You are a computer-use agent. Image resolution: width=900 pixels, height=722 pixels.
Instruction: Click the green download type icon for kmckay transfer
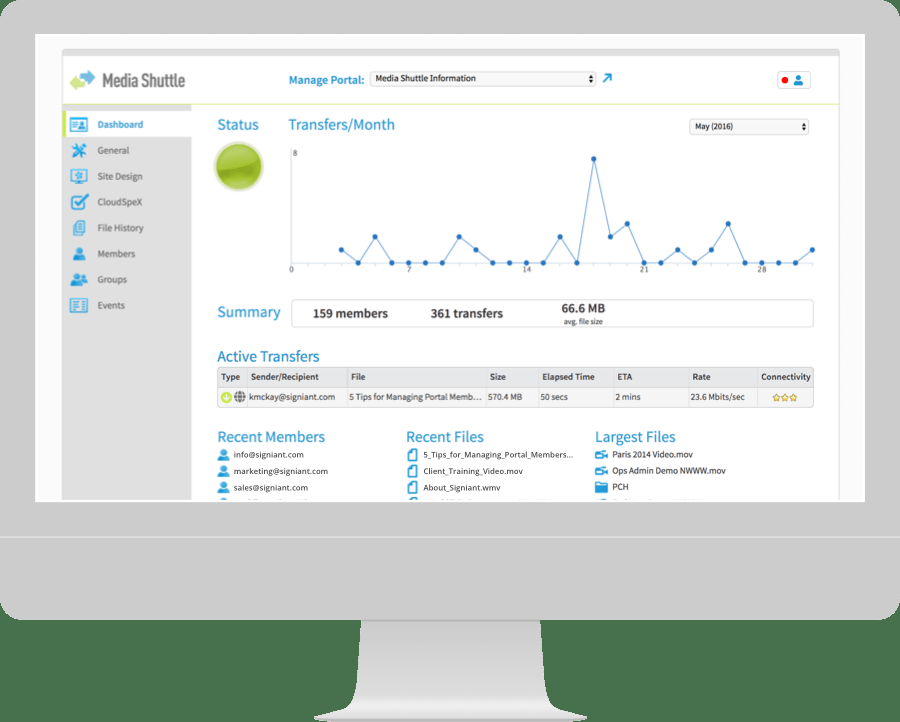click(226, 397)
